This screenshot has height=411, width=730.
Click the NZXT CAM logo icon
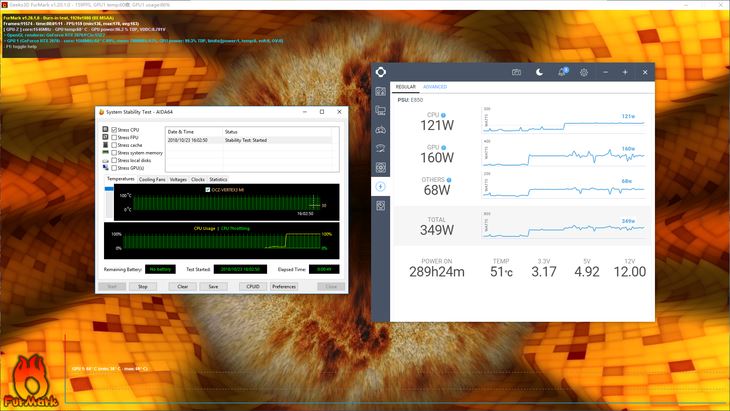(x=381, y=72)
